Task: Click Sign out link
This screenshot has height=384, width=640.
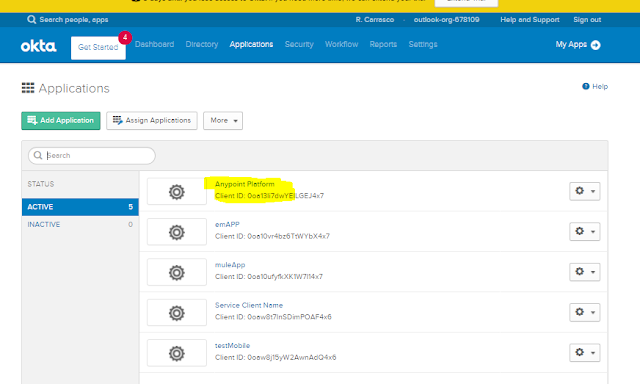Action: pos(587,20)
